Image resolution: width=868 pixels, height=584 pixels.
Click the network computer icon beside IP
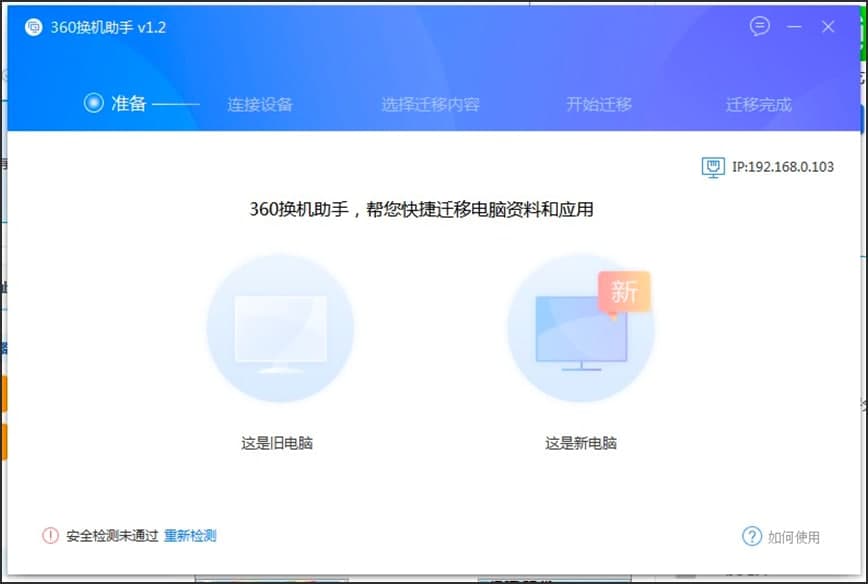point(713,167)
